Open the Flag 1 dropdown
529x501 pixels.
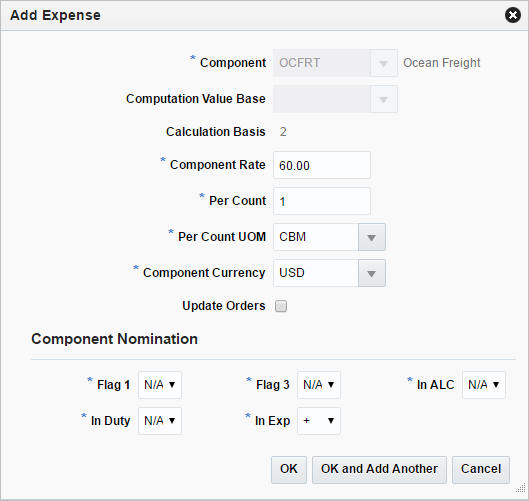(x=160, y=385)
